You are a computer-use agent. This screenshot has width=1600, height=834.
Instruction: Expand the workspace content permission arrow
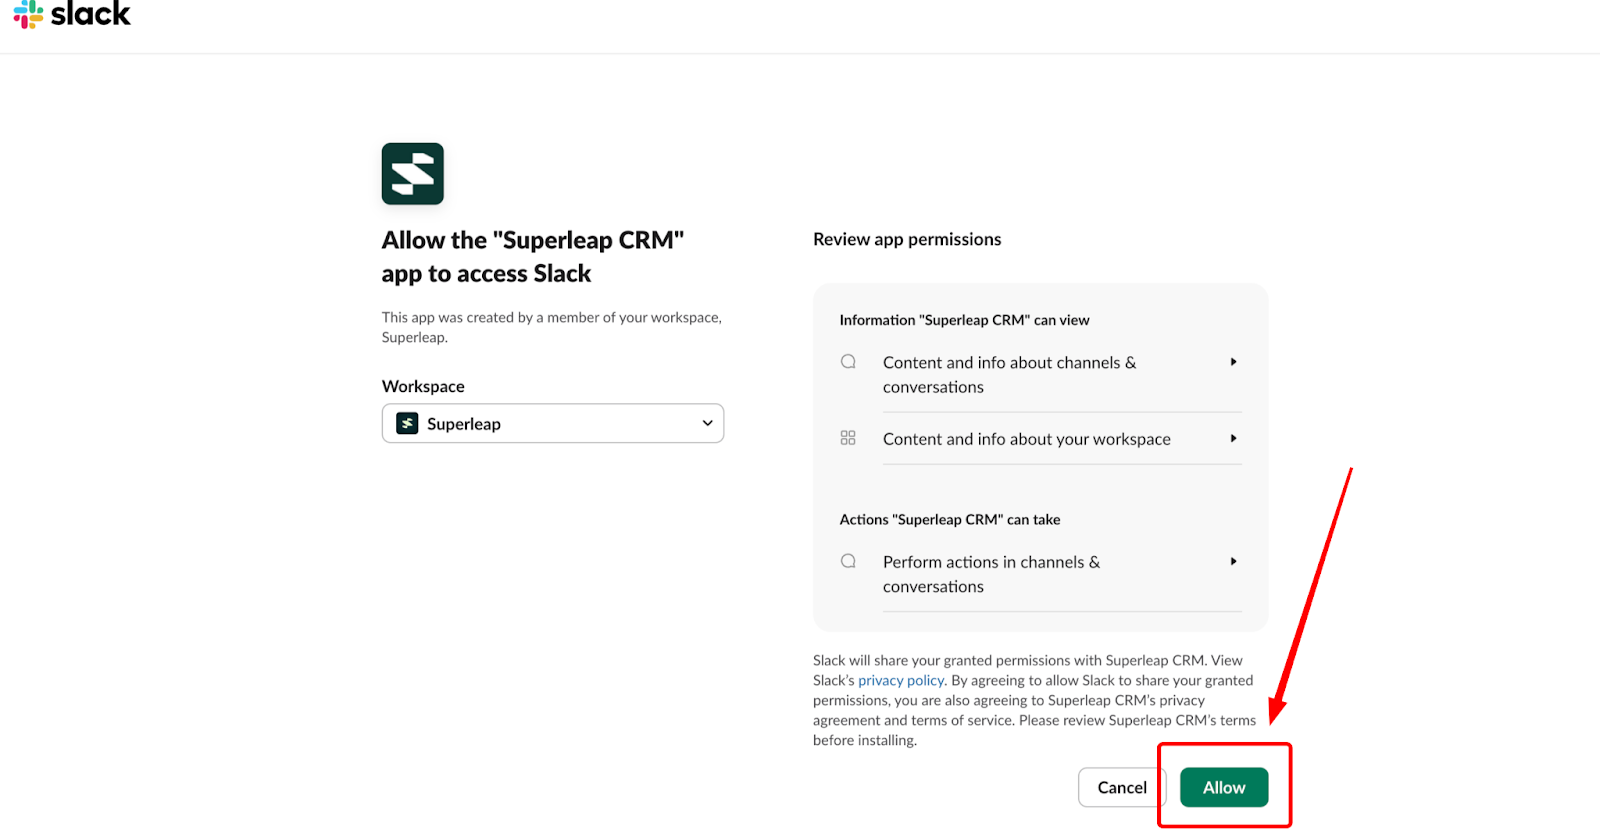click(x=1233, y=438)
